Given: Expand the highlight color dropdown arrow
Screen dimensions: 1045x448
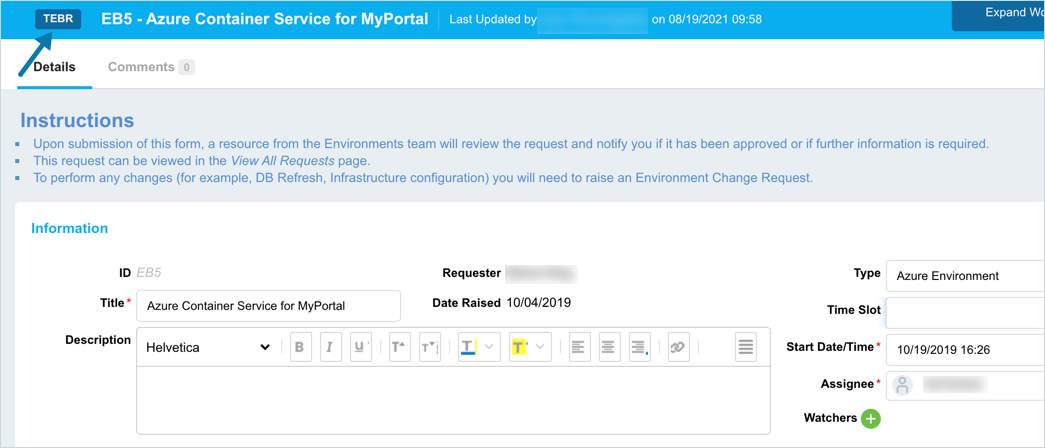Looking at the screenshot, I should 541,347.
